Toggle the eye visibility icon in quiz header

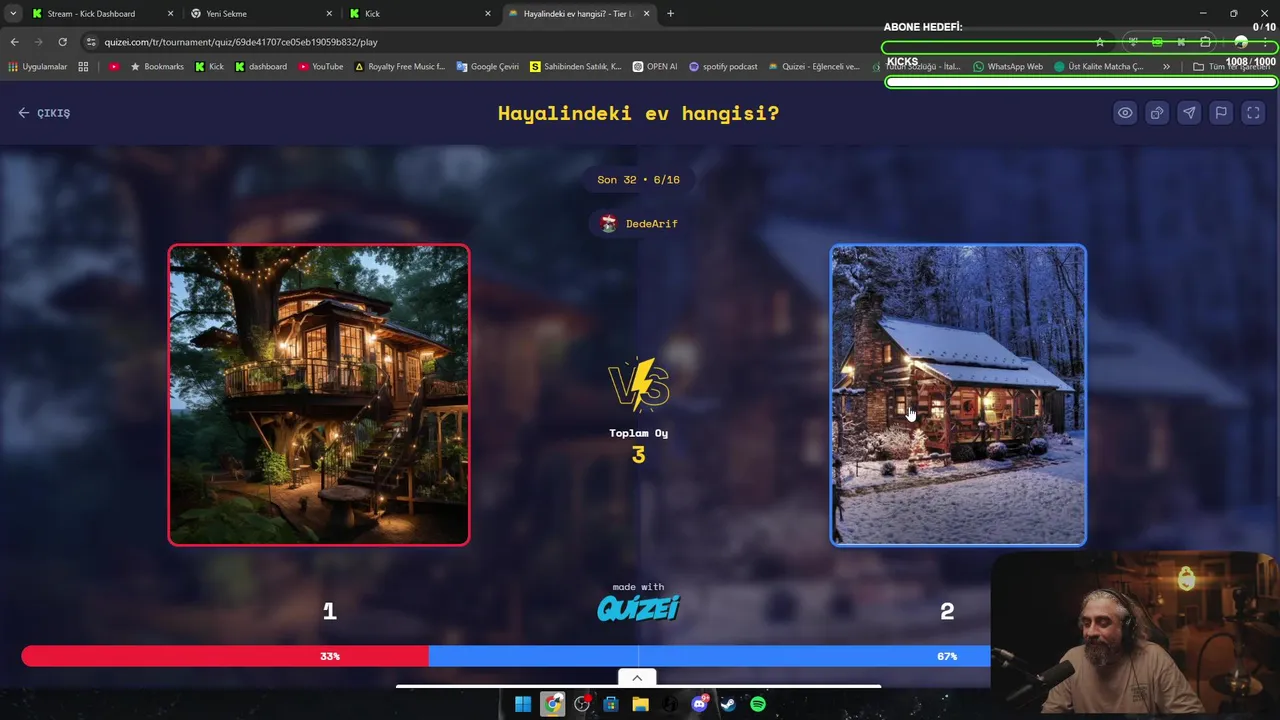point(1125,113)
